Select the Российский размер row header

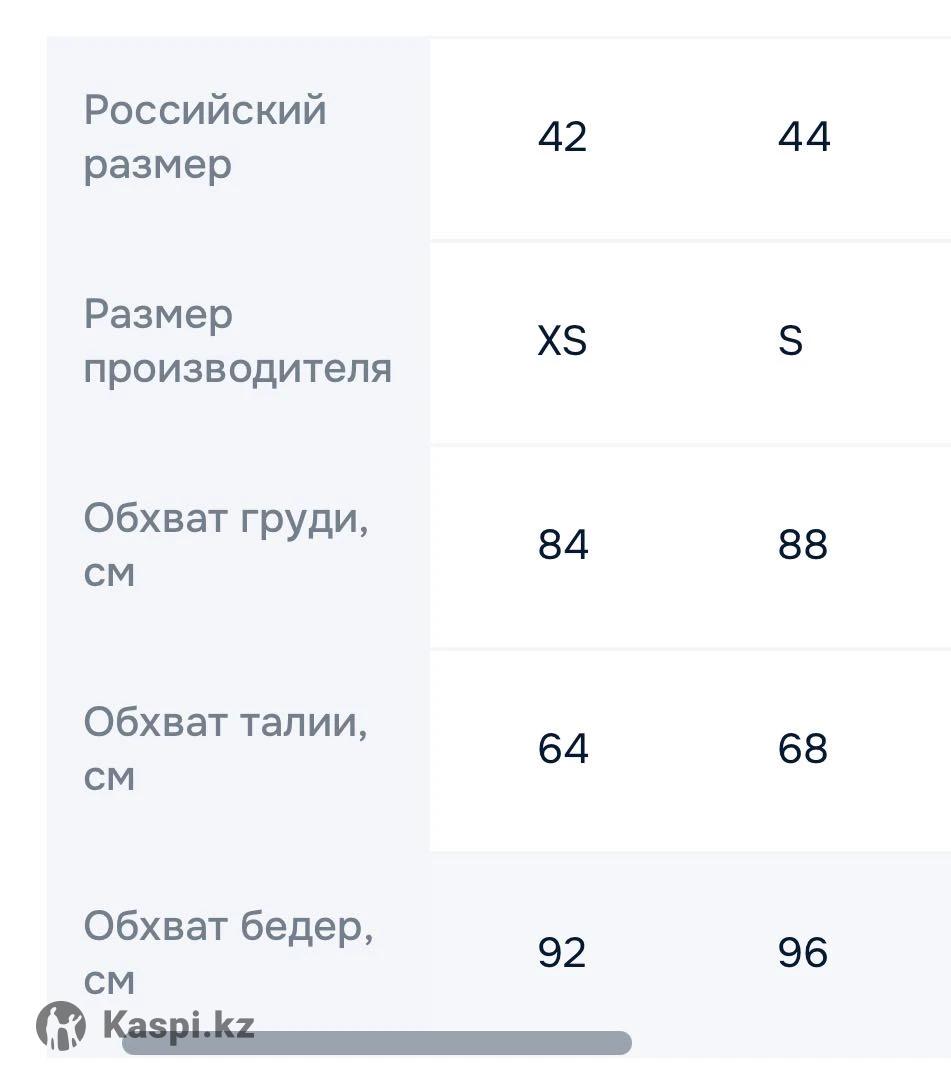tap(205, 137)
